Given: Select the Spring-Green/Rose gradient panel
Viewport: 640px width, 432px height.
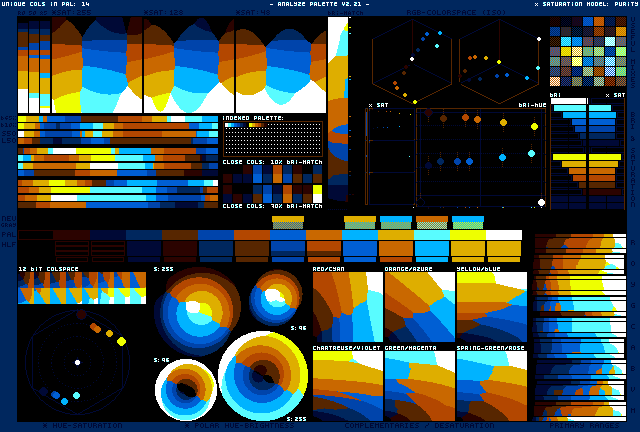Looking at the screenshot, I should 491,385.
